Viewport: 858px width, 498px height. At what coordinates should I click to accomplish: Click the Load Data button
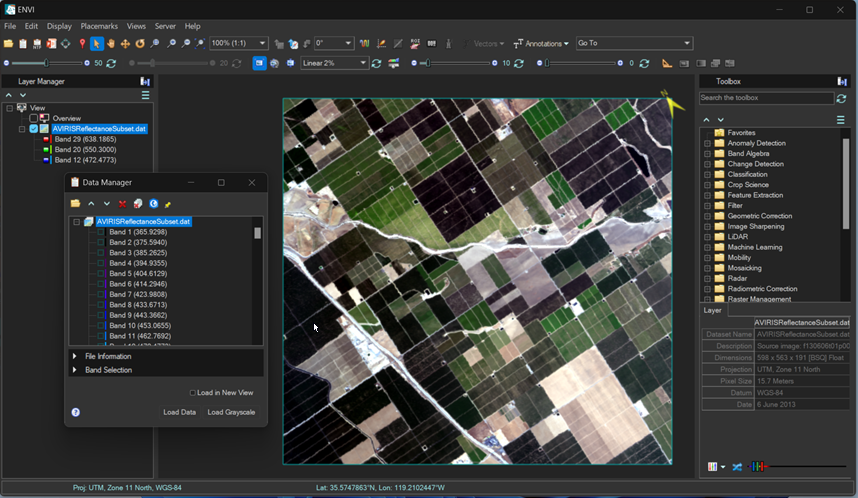(179, 412)
